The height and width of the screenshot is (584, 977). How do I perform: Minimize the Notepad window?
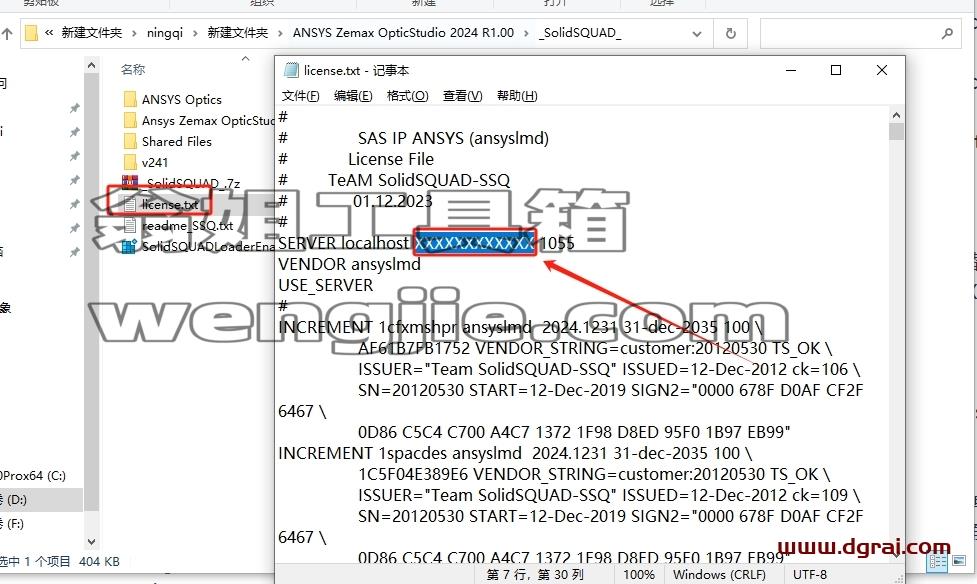[x=791, y=70]
